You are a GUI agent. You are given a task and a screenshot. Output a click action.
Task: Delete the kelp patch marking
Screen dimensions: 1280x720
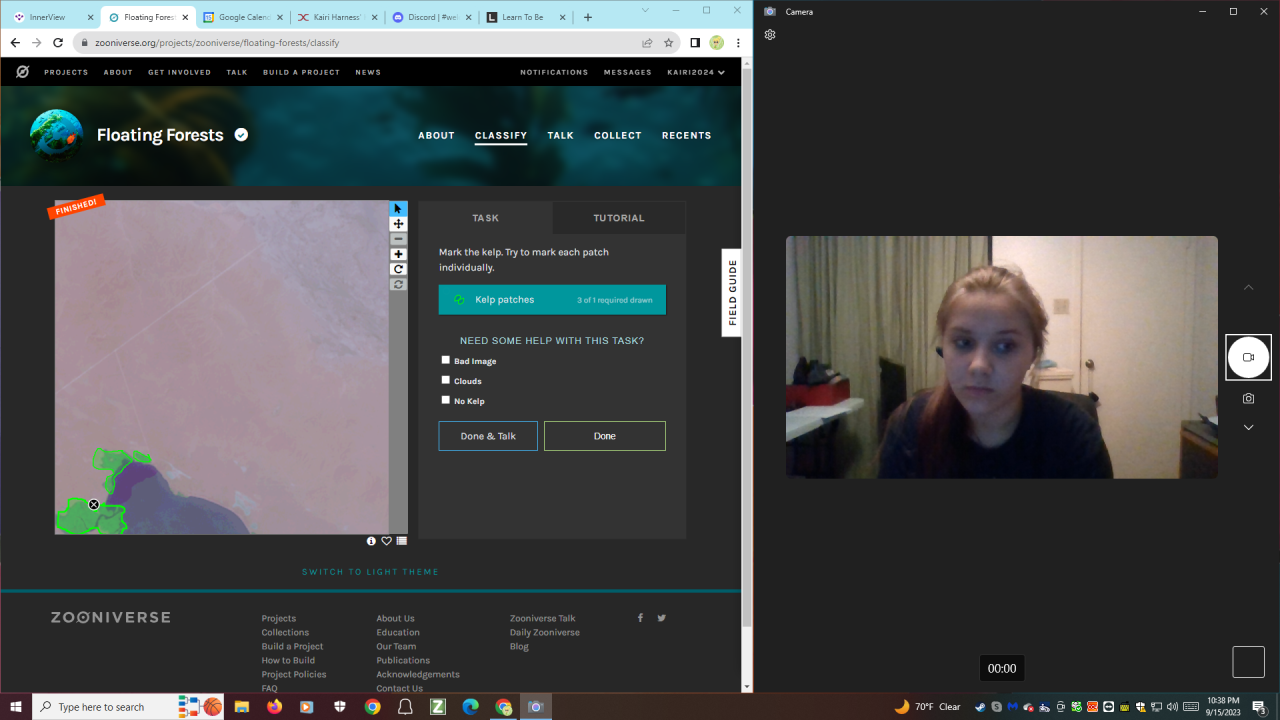coord(94,504)
